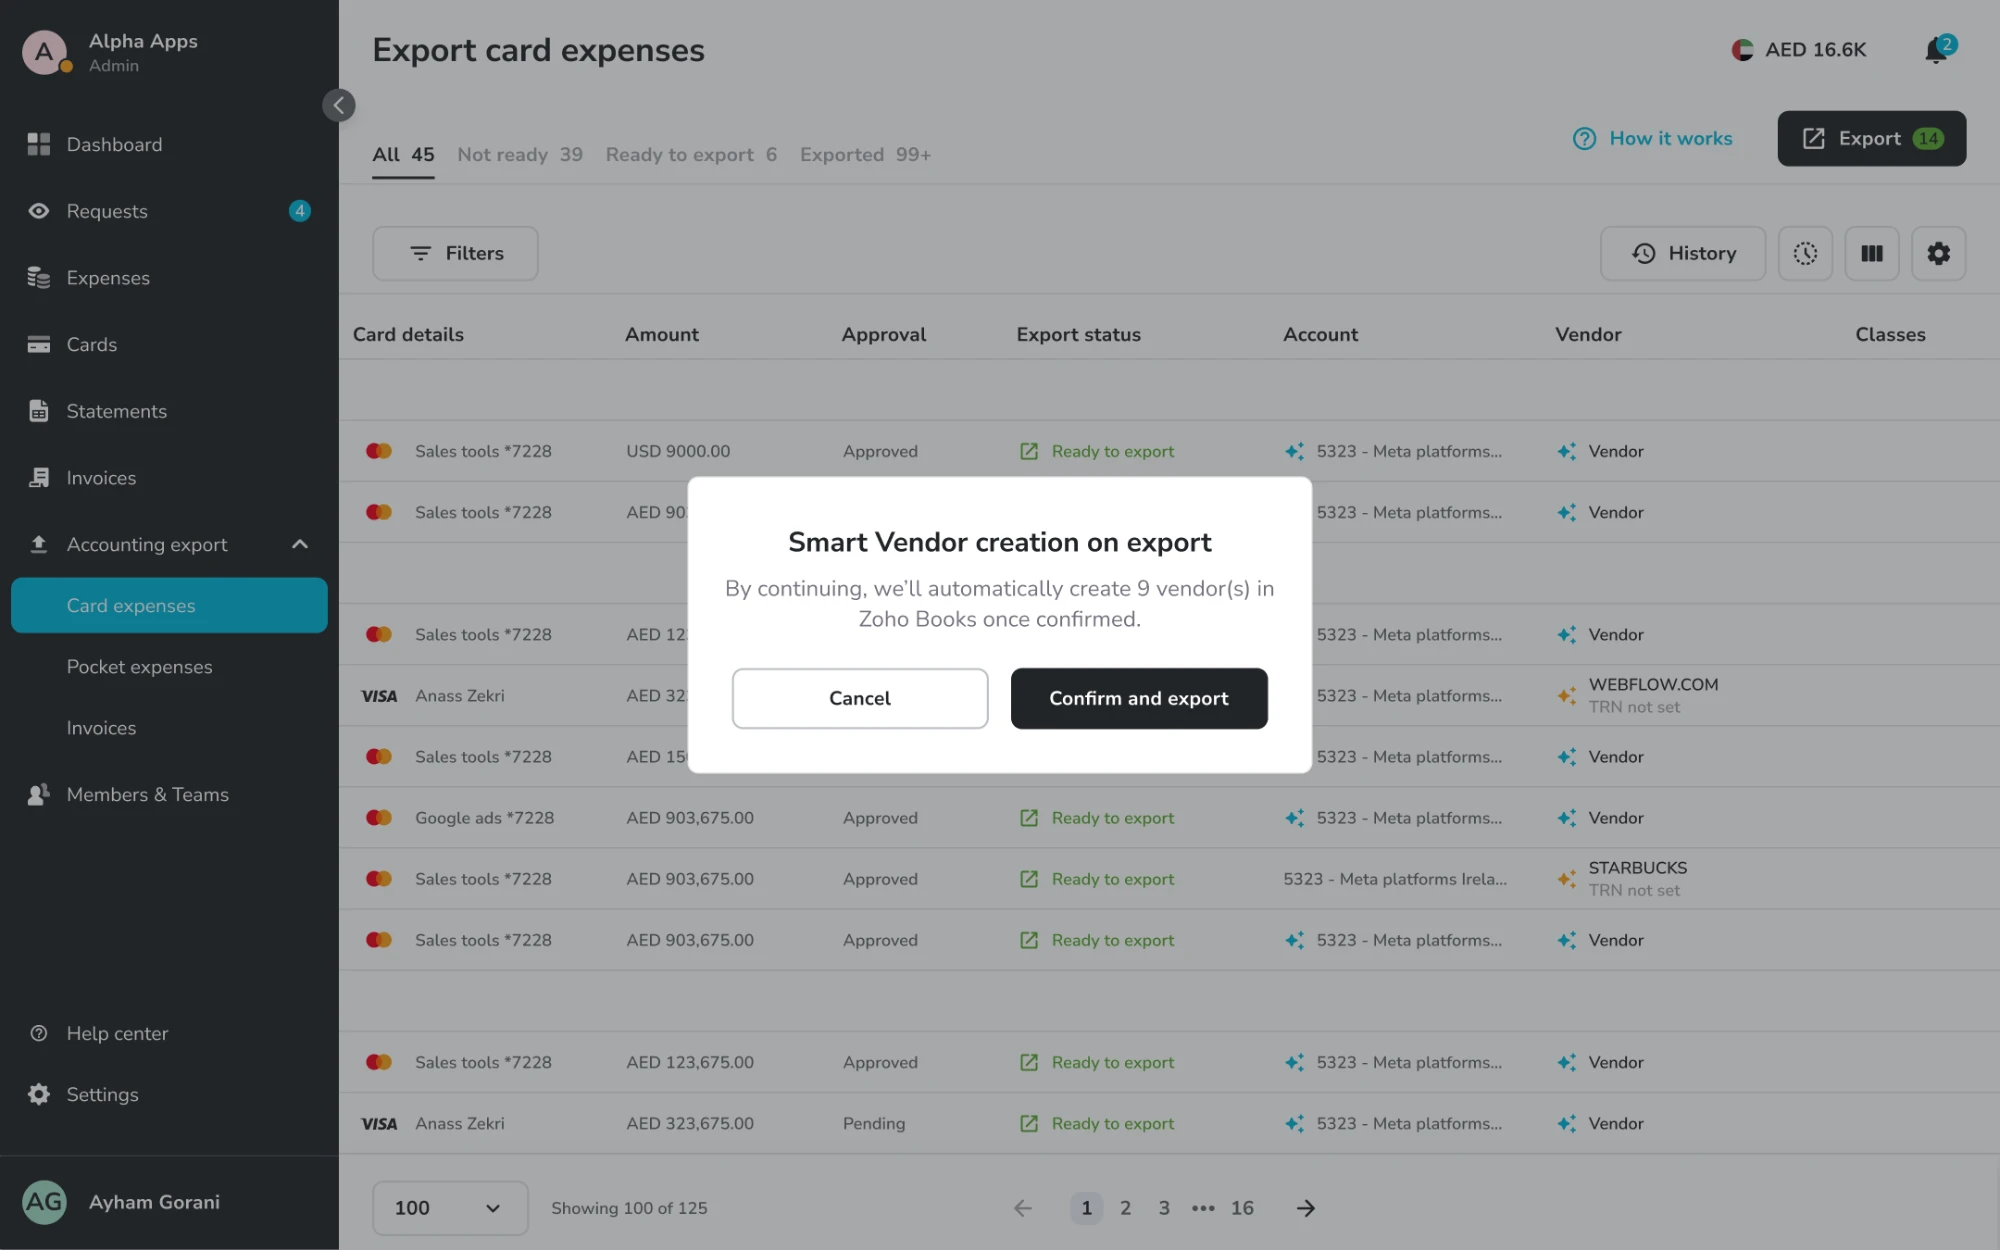Click USD 9000.00 amount cell
This screenshot has height=1250, width=2000.
click(x=678, y=451)
